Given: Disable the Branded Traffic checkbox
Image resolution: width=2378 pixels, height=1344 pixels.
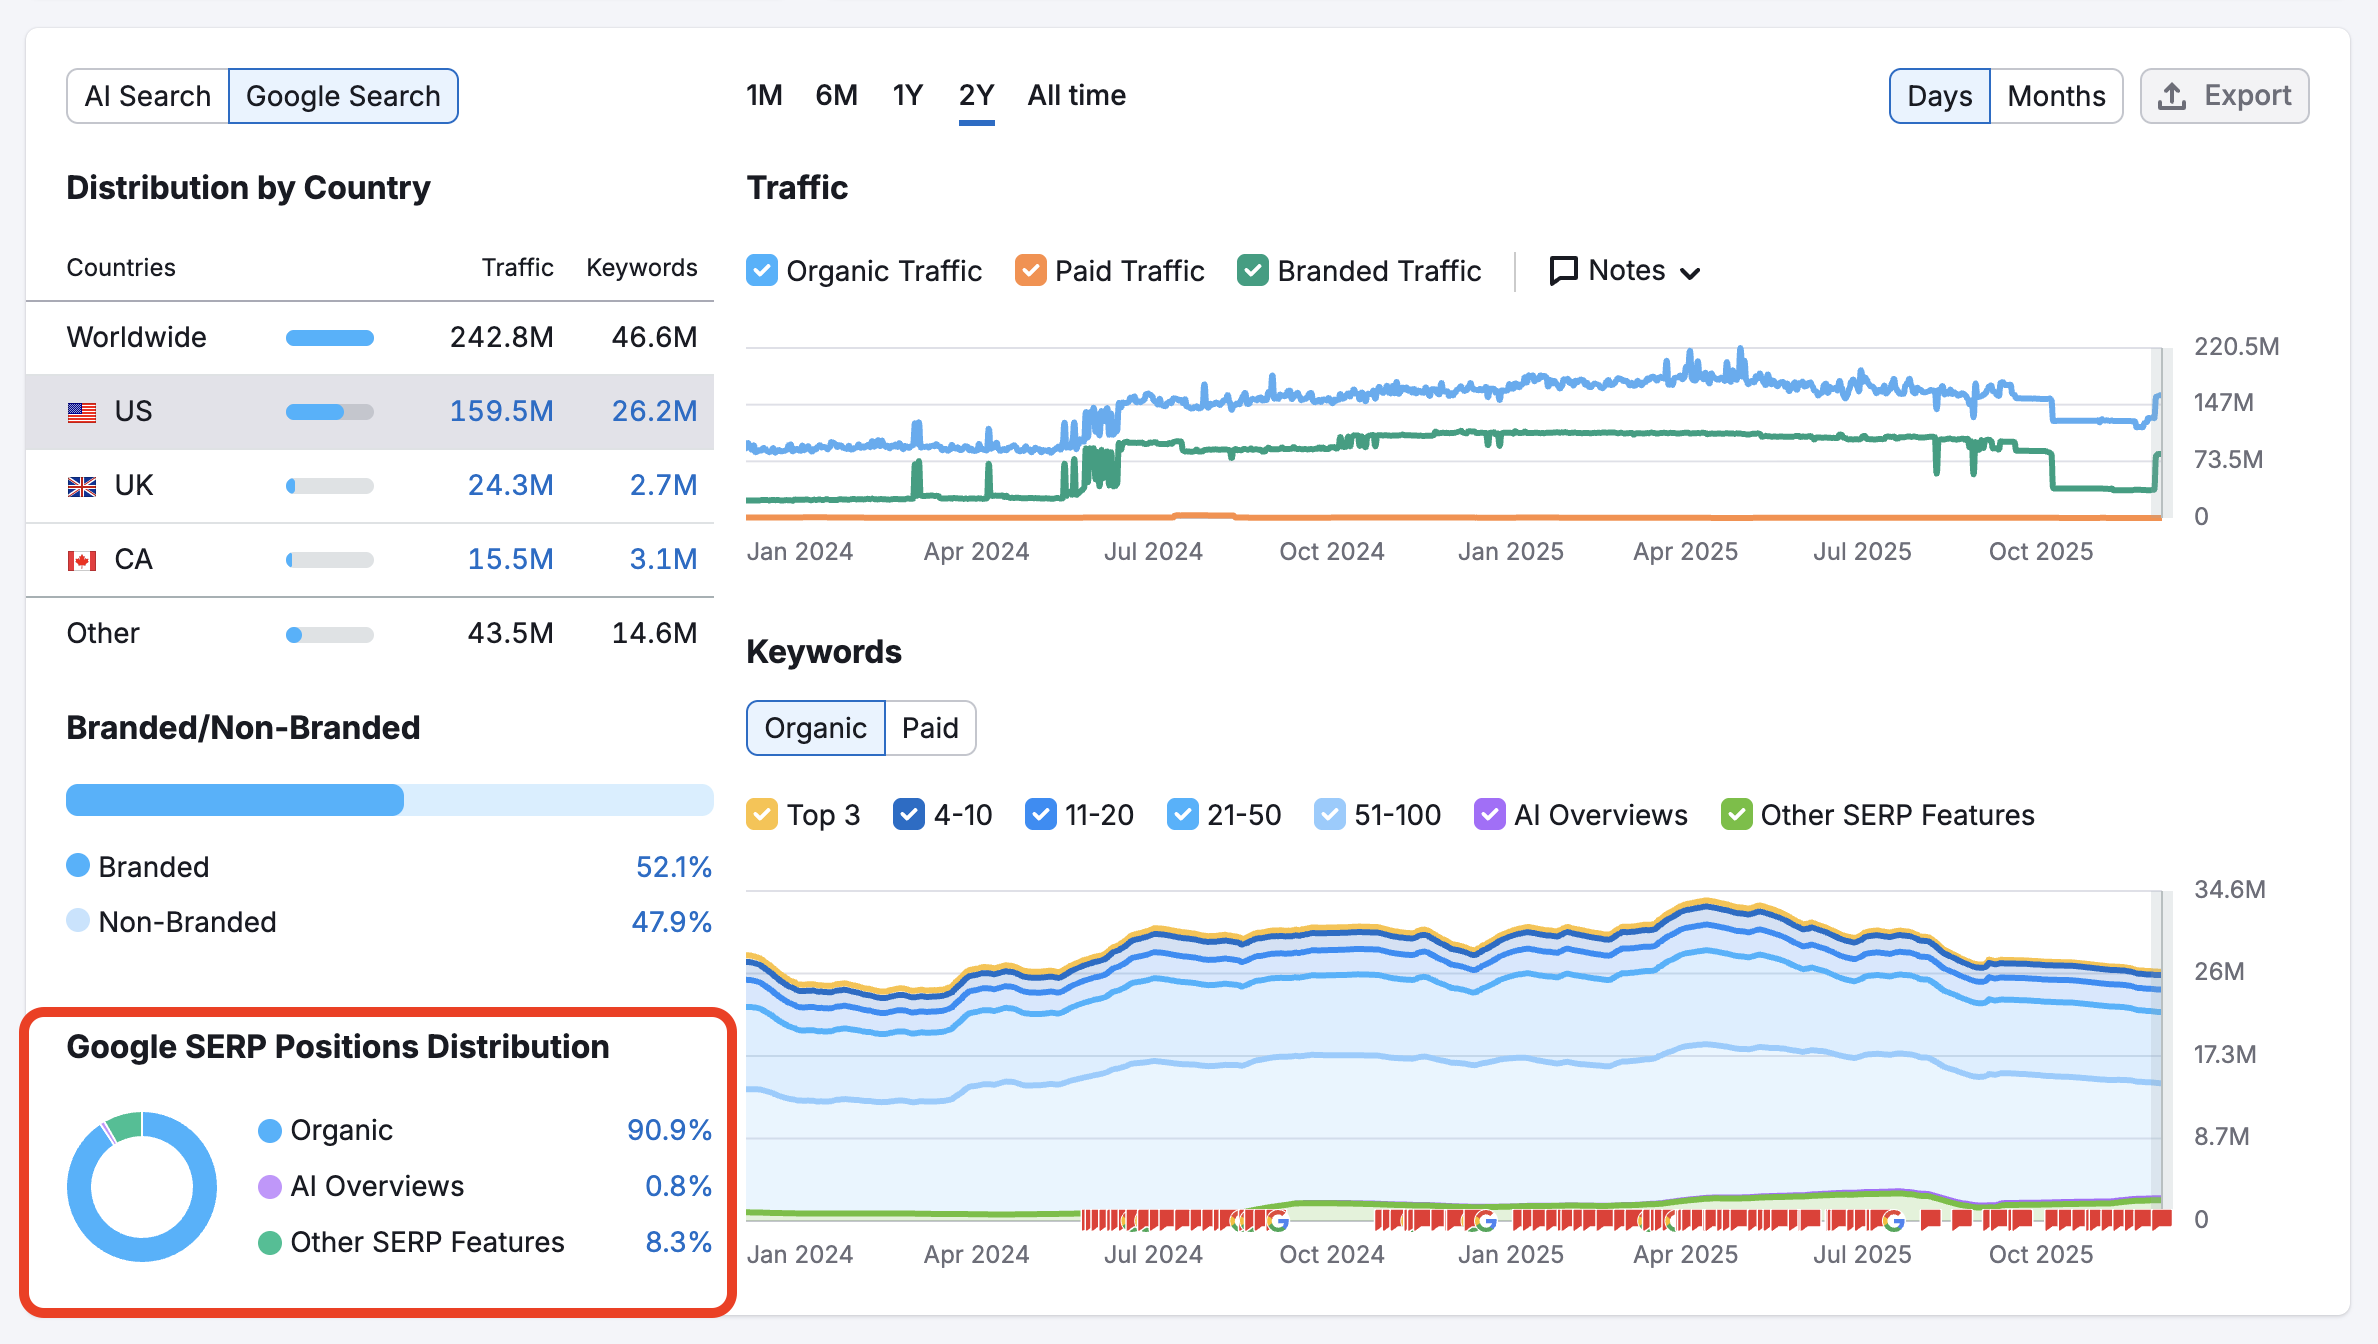Looking at the screenshot, I should coord(1252,270).
